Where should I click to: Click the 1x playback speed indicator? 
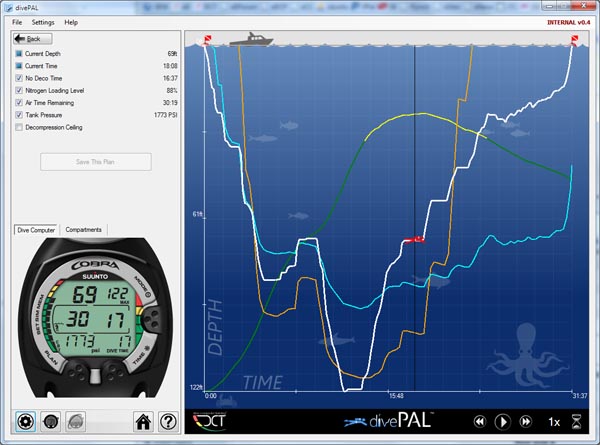coord(554,422)
